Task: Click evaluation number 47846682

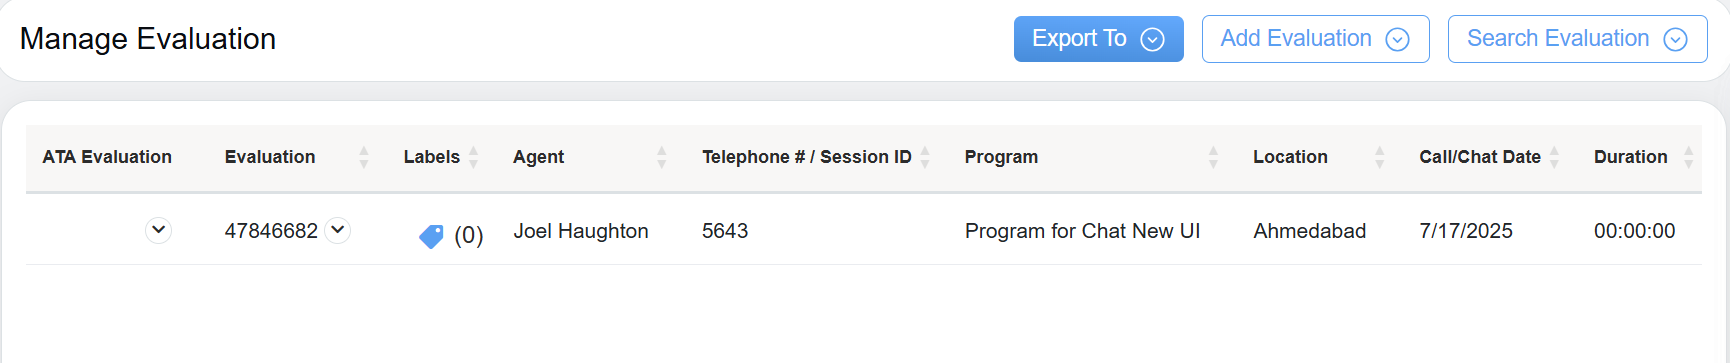Action: coord(271,231)
